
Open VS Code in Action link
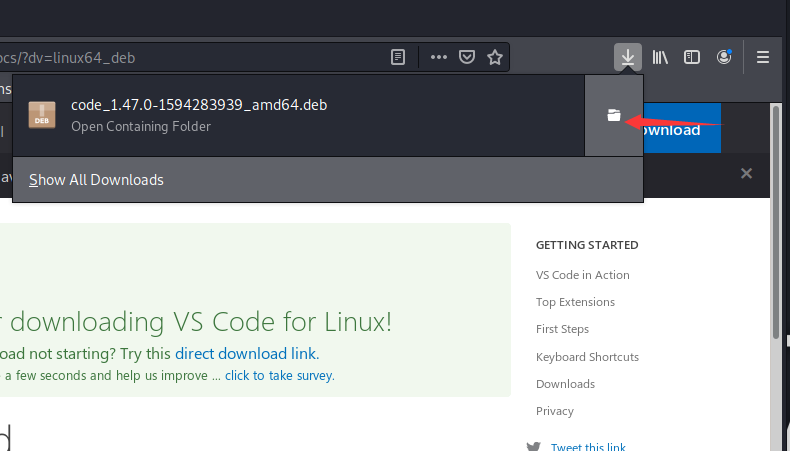click(582, 275)
